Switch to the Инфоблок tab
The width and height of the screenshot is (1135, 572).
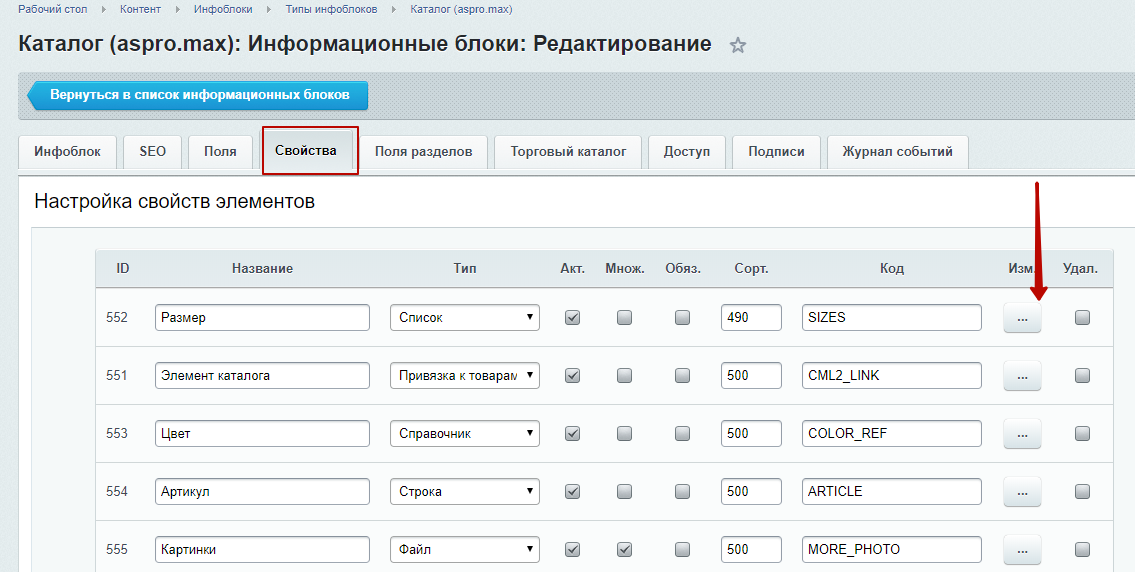pyautogui.click(x=67, y=152)
